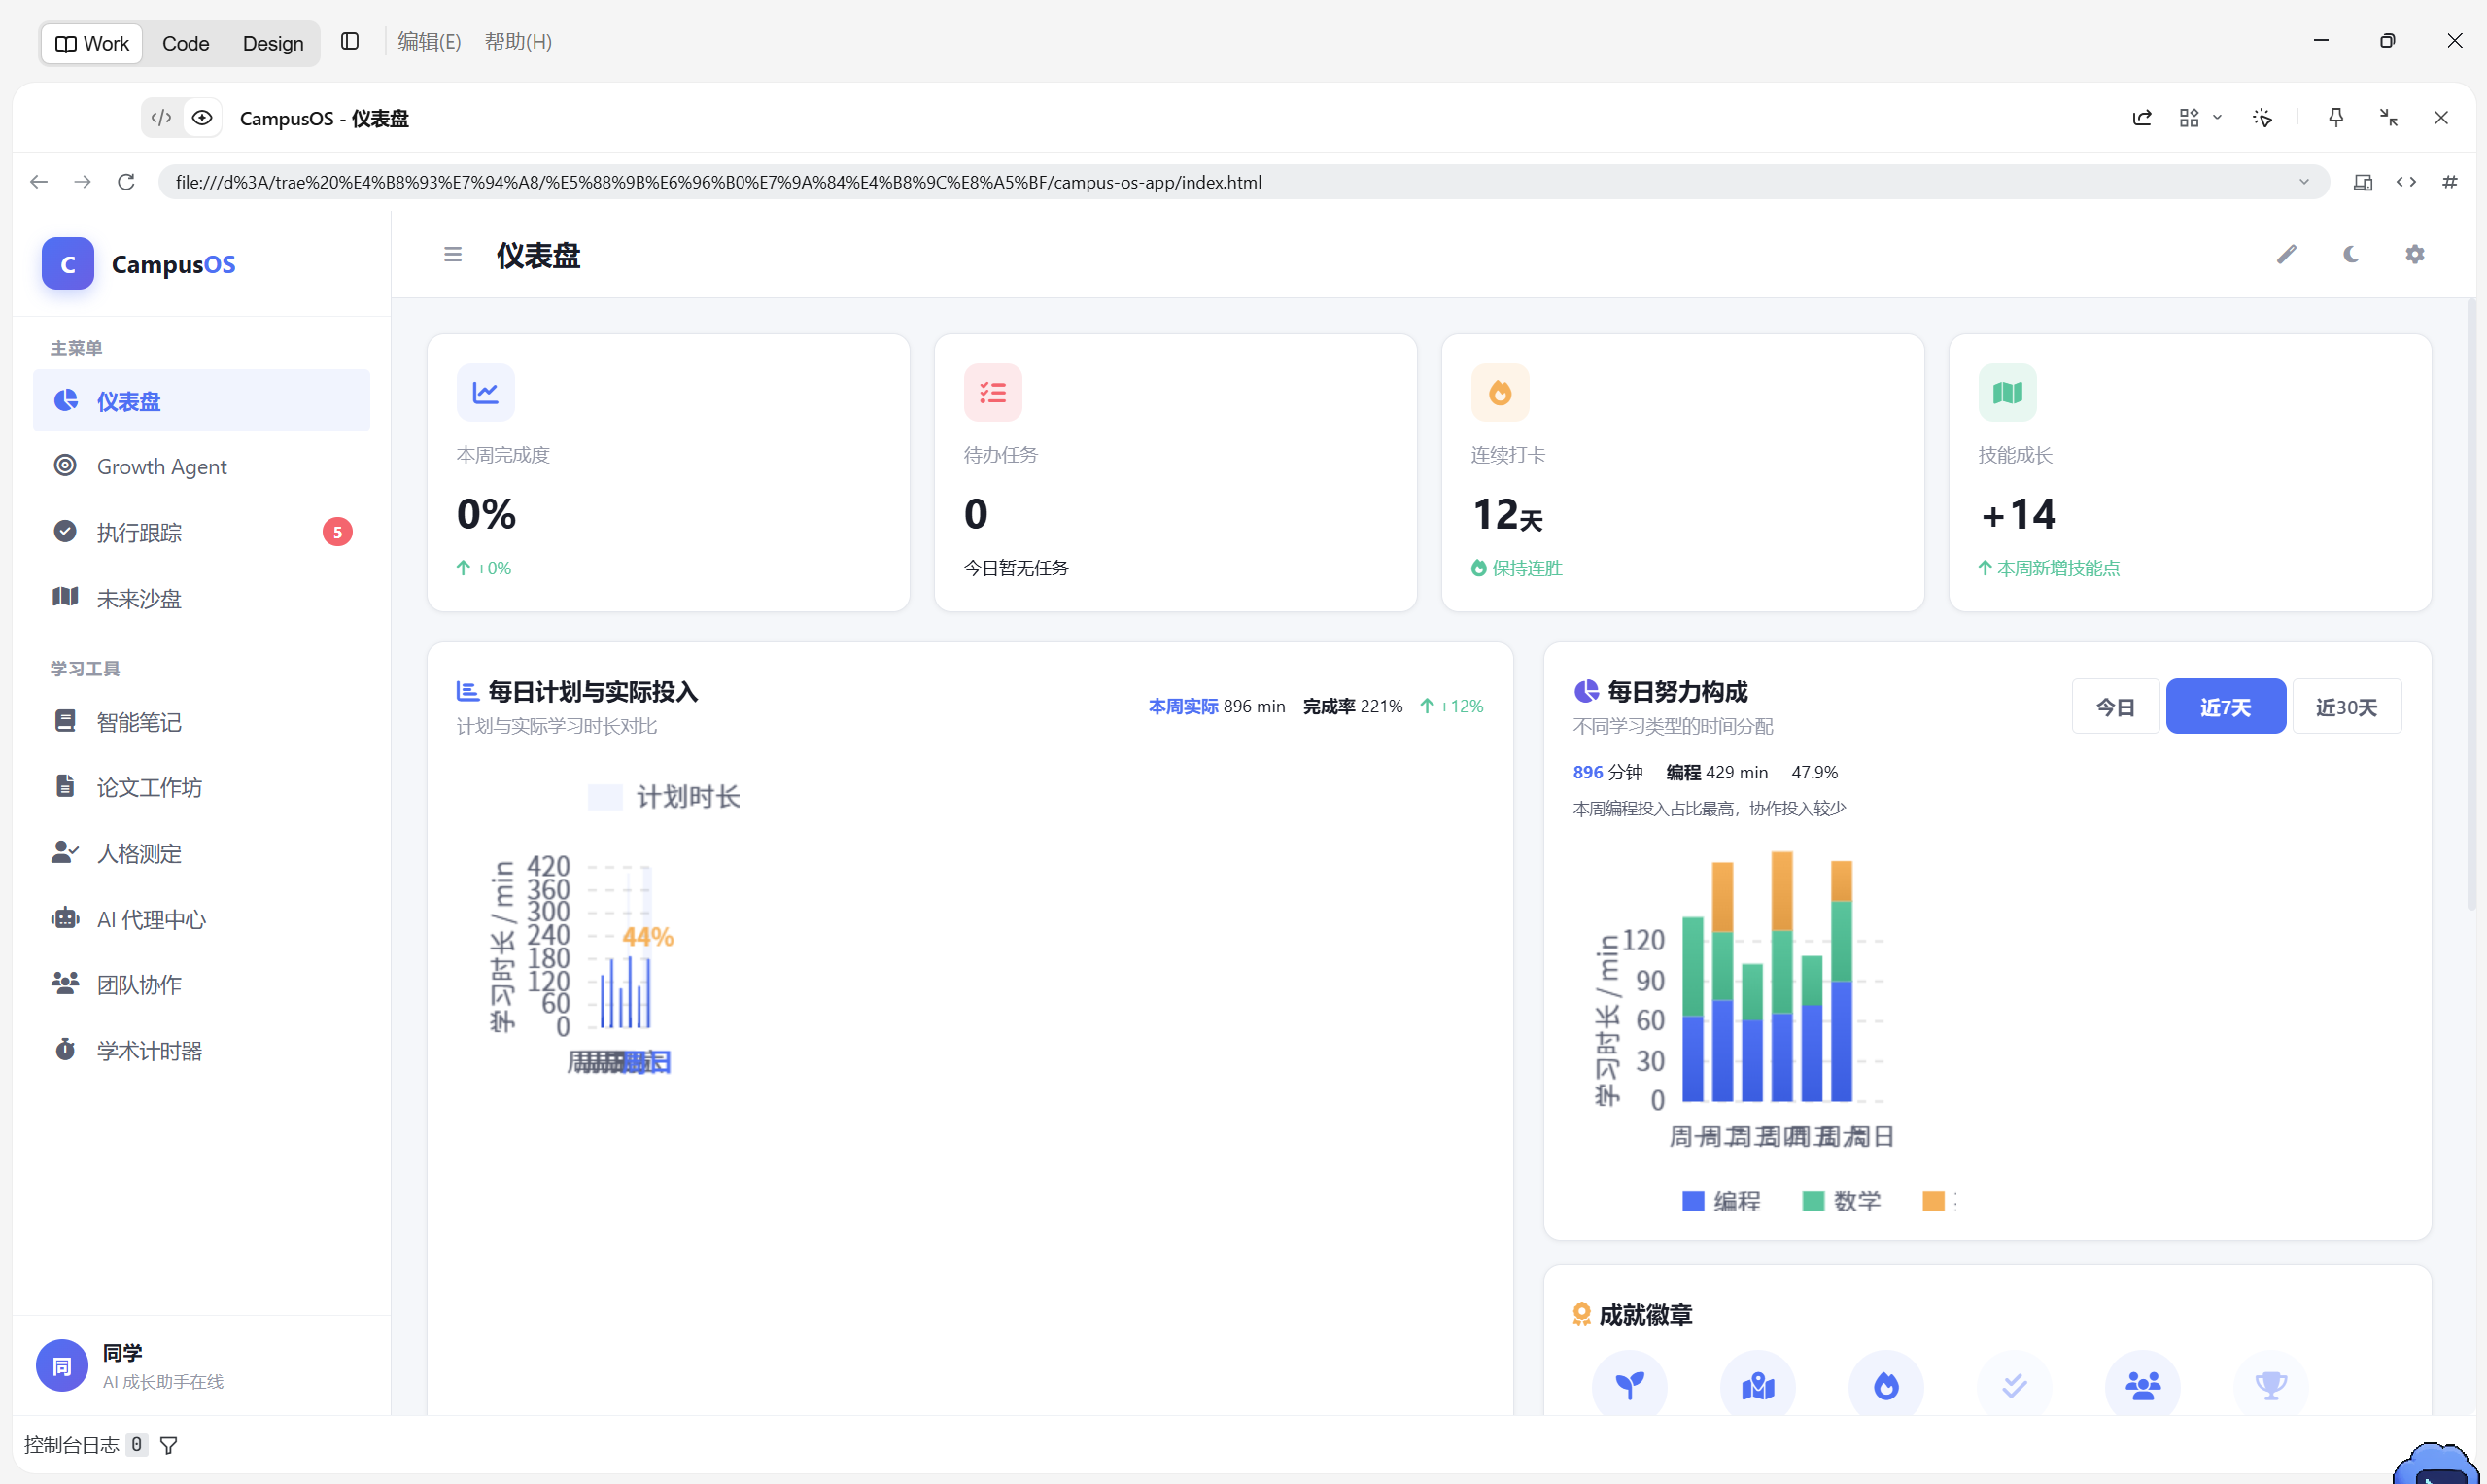Image resolution: width=2487 pixels, height=1484 pixels.
Task: Click the 编程 blue legend swatch
Action: pos(1693,1201)
